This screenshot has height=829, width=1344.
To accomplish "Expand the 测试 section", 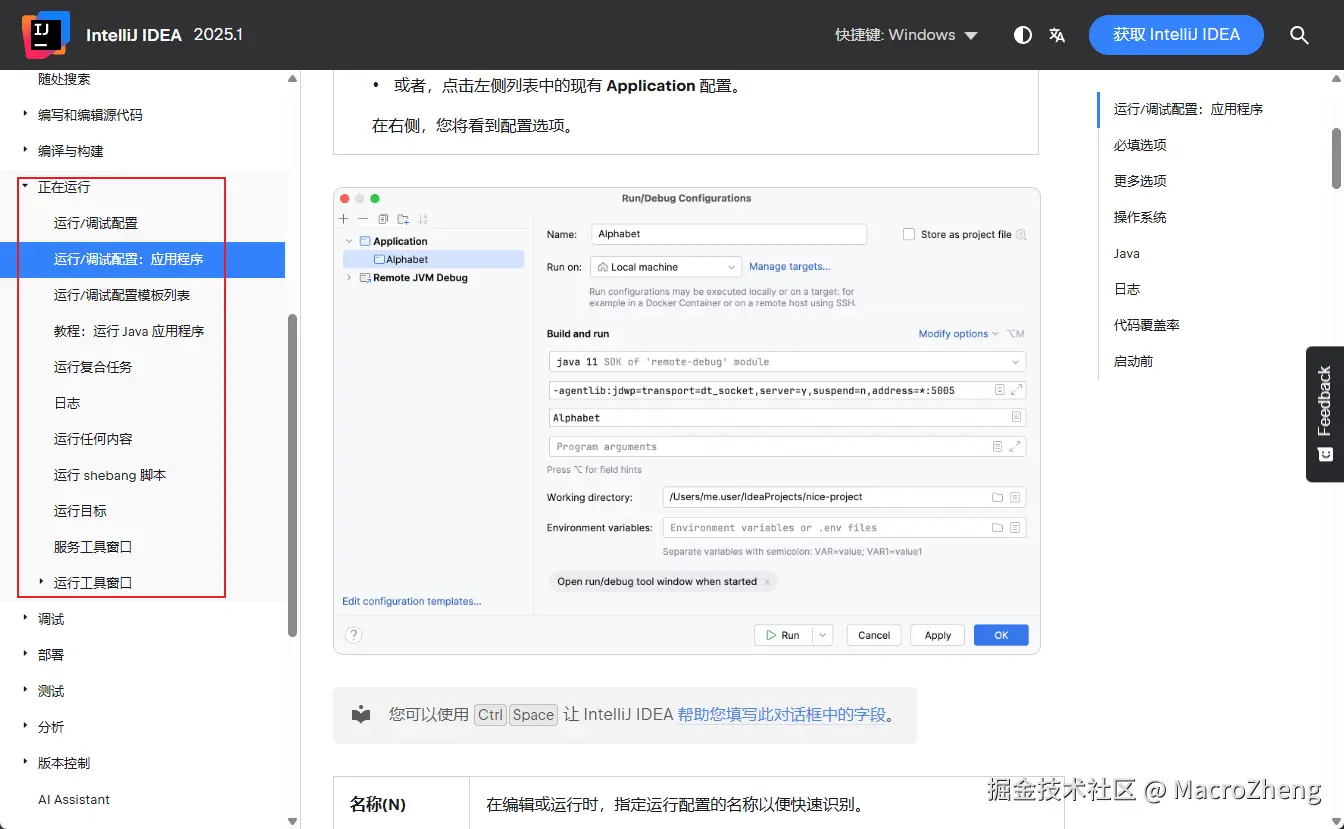I will (25, 690).
